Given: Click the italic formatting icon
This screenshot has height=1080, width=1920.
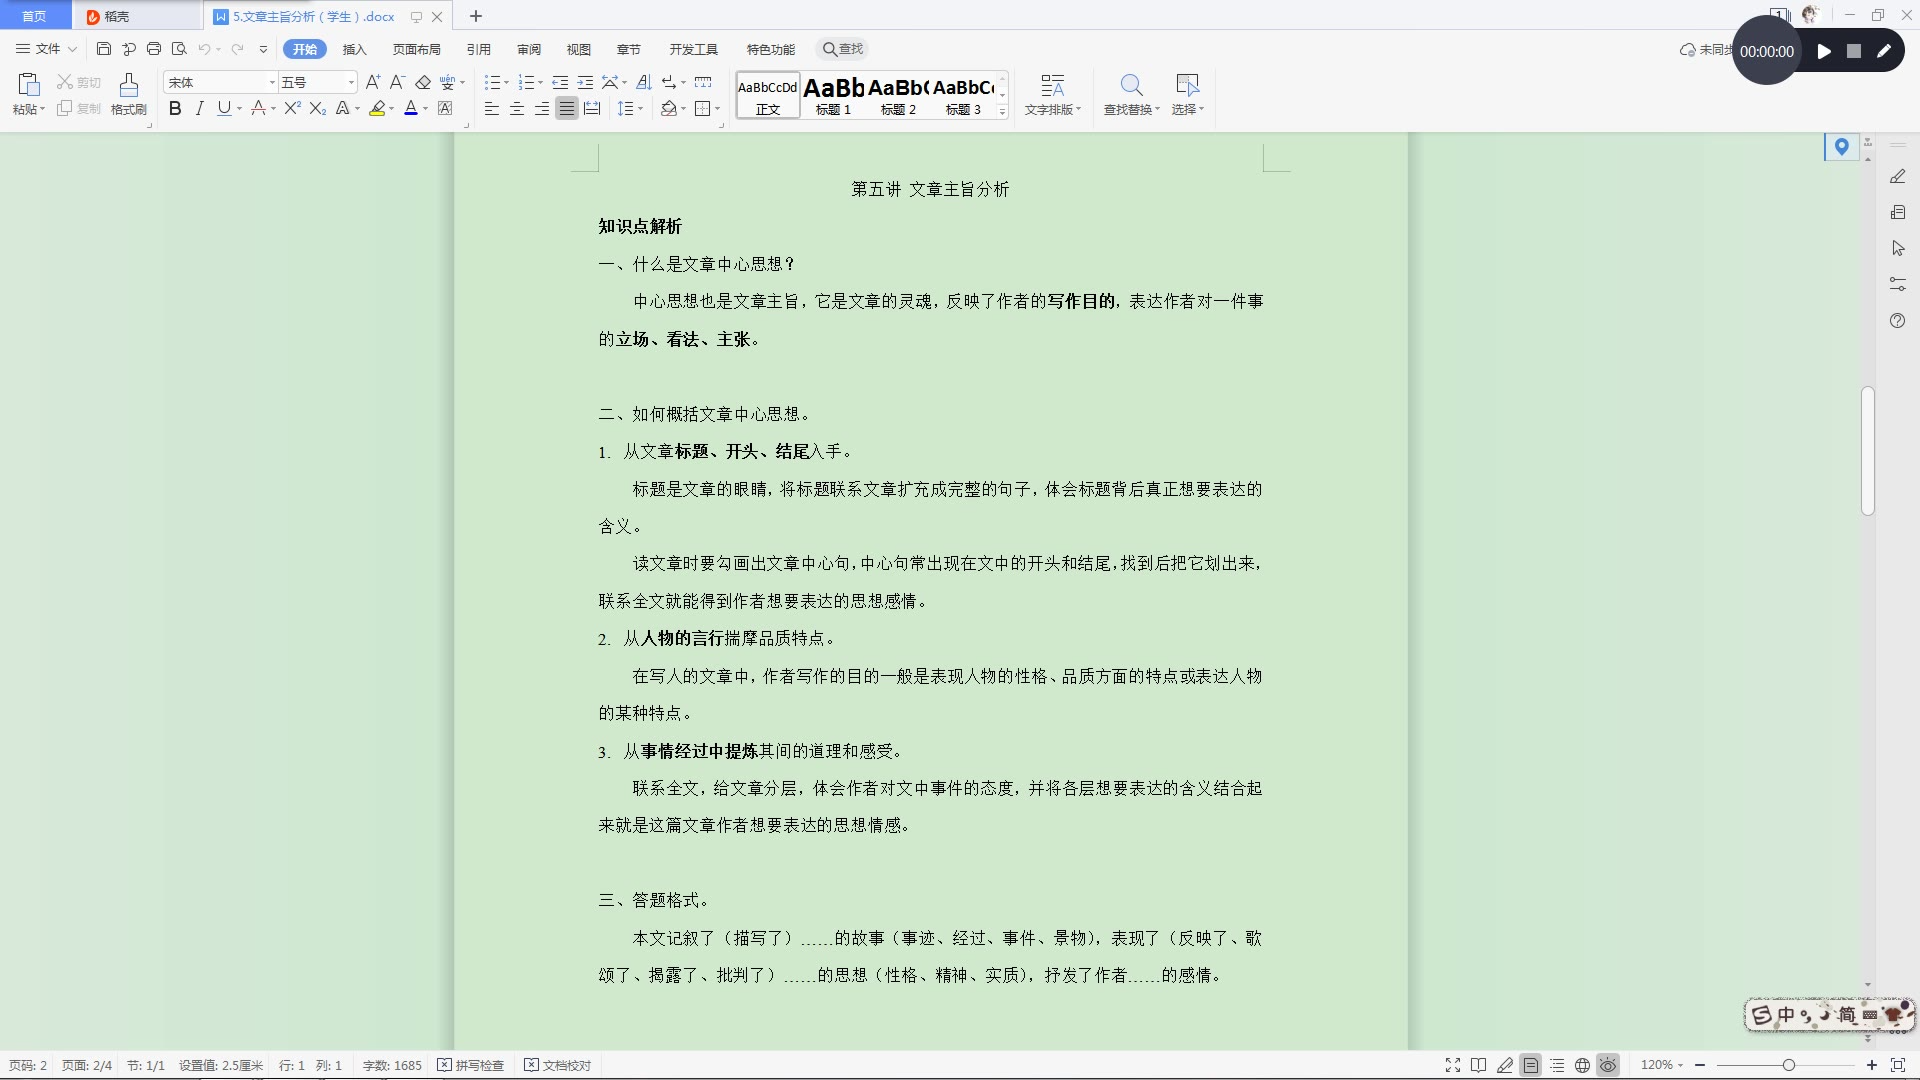Looking at the screenshot, I should [200, 109].
